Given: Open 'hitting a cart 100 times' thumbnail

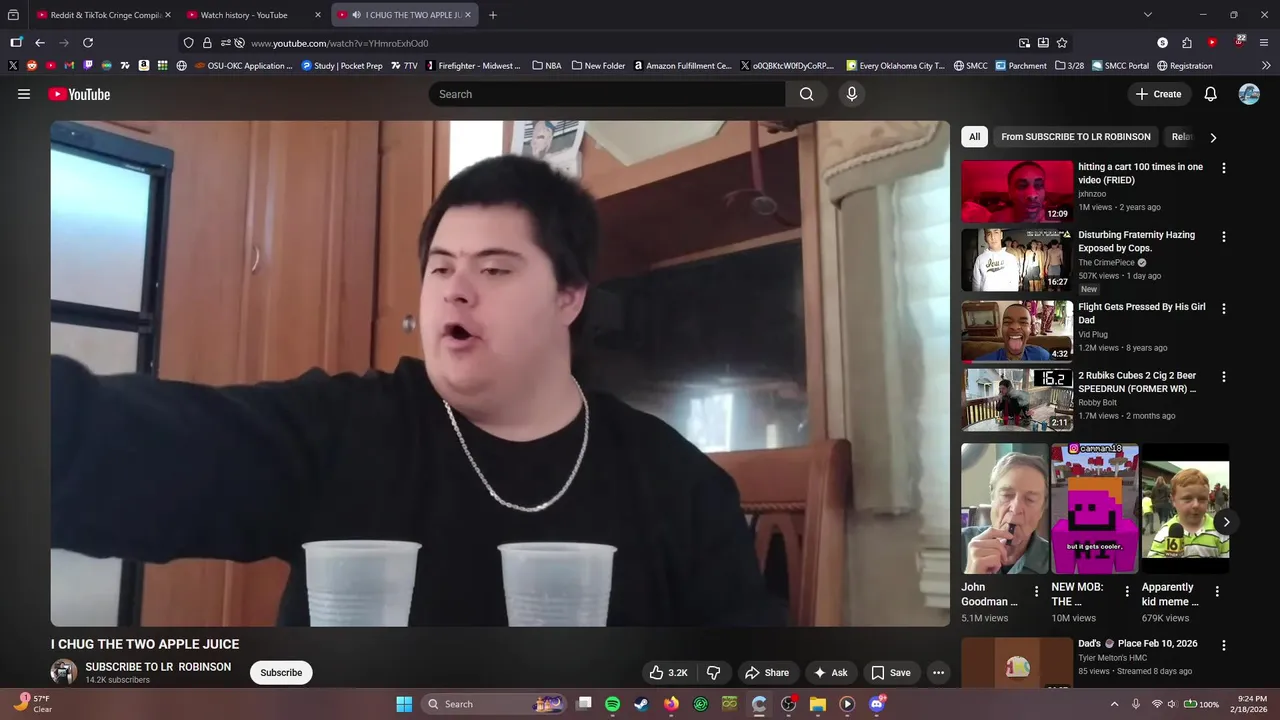Looking at the screenshot, I should click(x=1017, y=191).
